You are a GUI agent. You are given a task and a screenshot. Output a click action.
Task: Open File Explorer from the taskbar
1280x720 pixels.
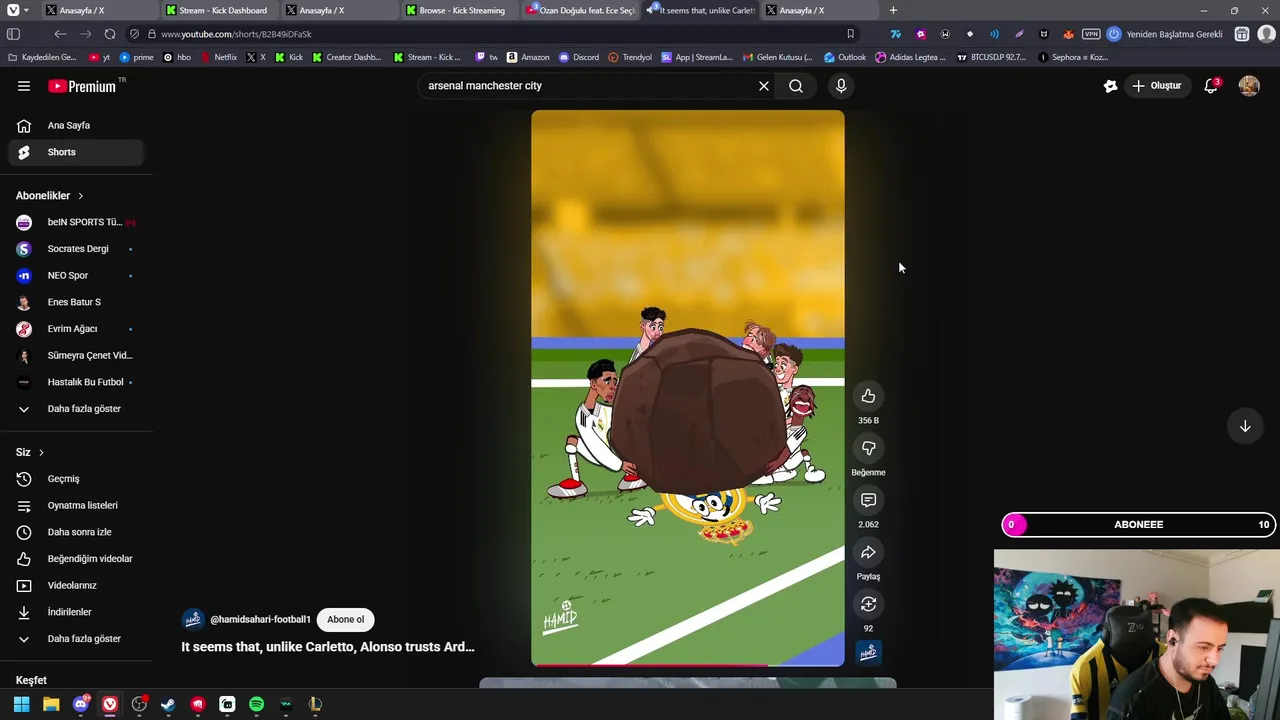51,704
